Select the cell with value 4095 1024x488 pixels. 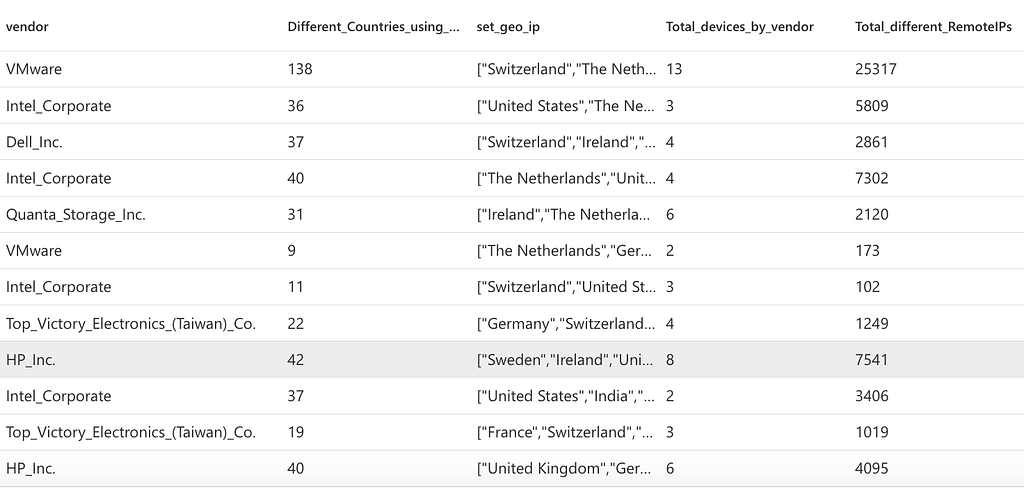tap(872, 468)
